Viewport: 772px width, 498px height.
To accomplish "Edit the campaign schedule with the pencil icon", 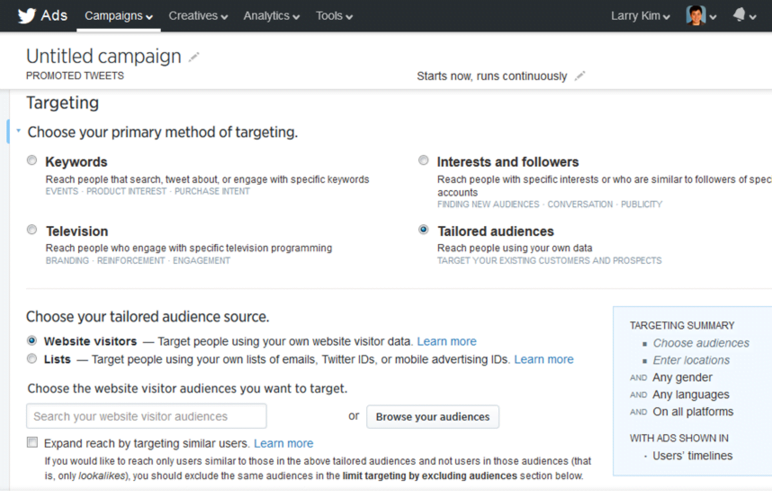I will (580, 76).
